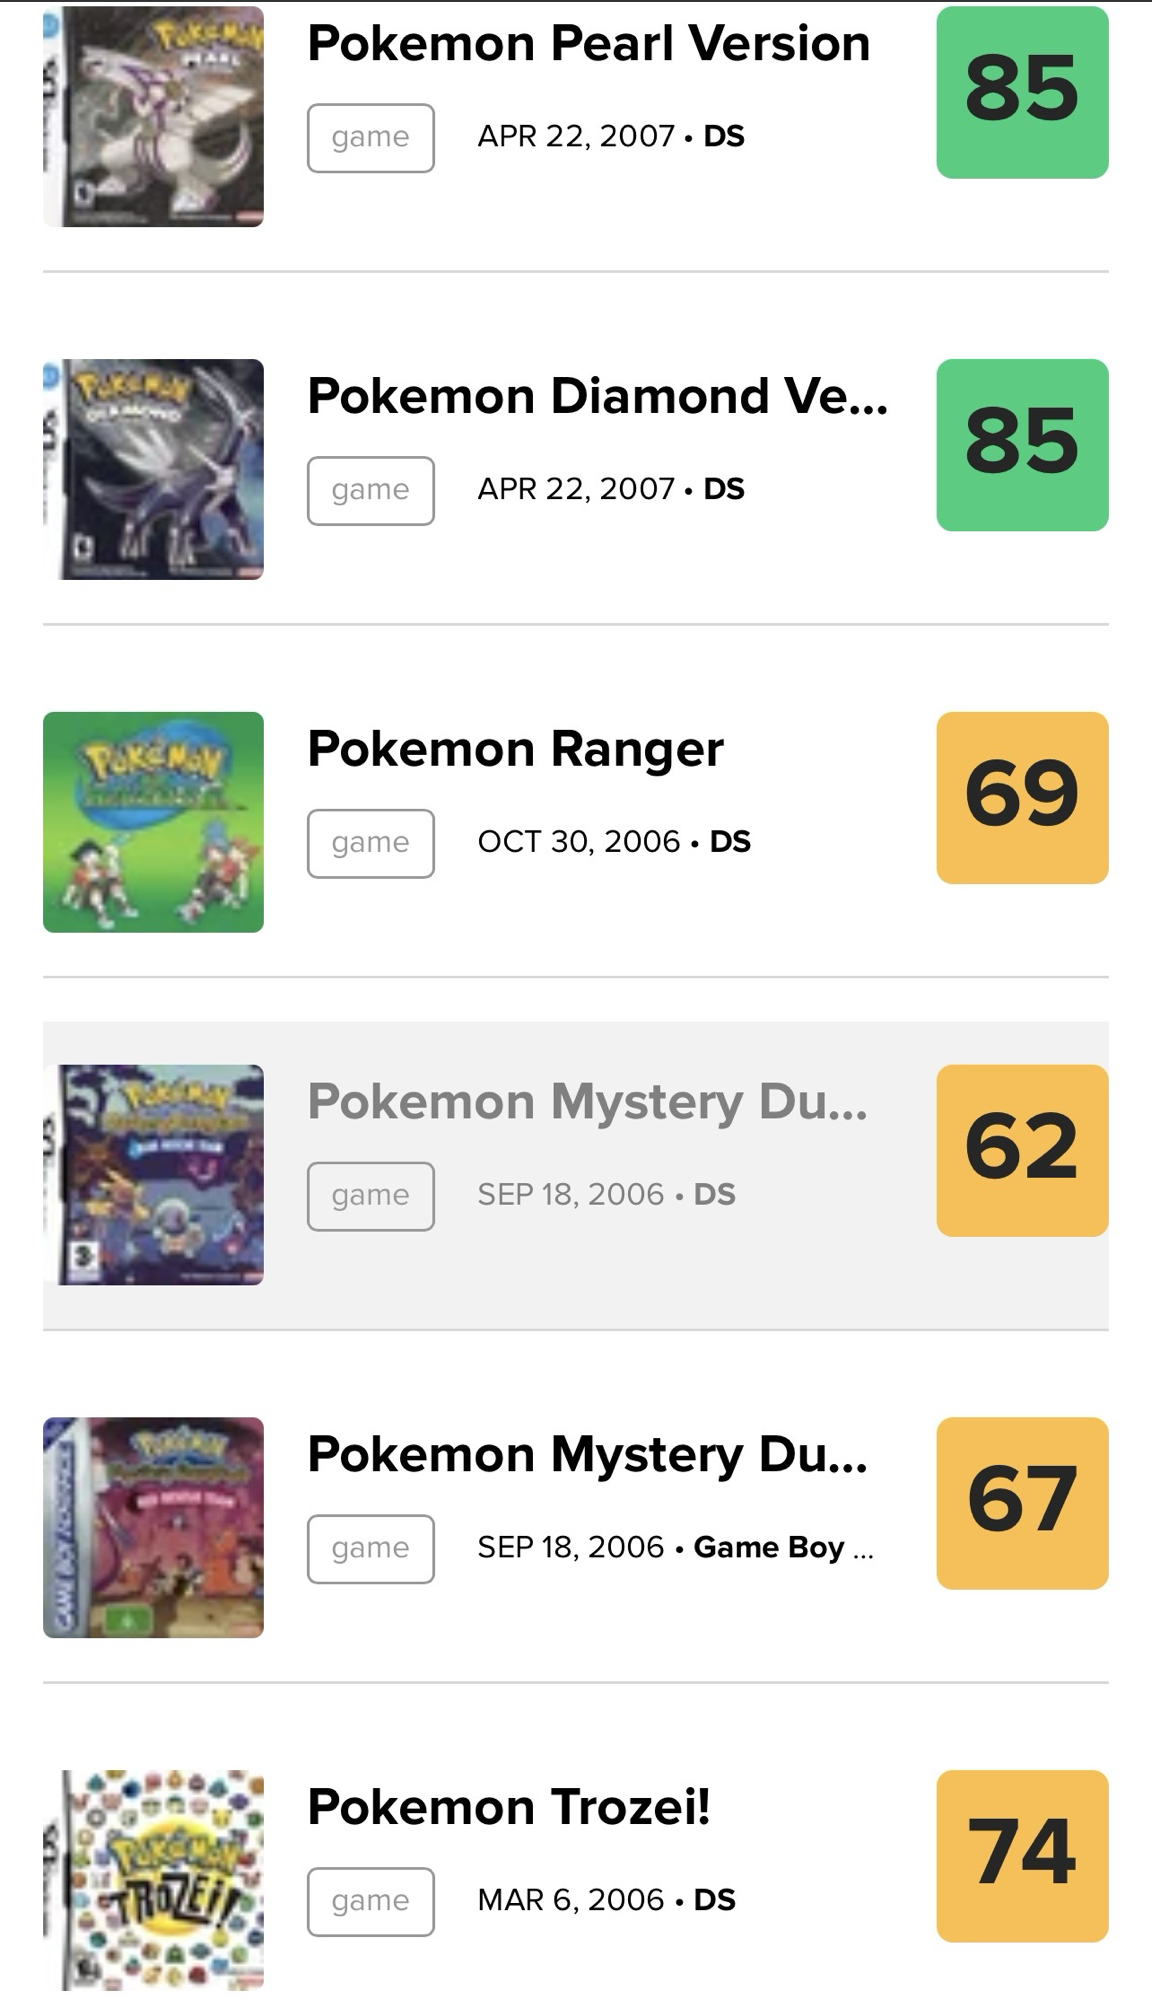This screenshot has height=2000, width=1152.
Task: Click the Mystery Dungeon title scored 62
Action: tap(587, 1102)
